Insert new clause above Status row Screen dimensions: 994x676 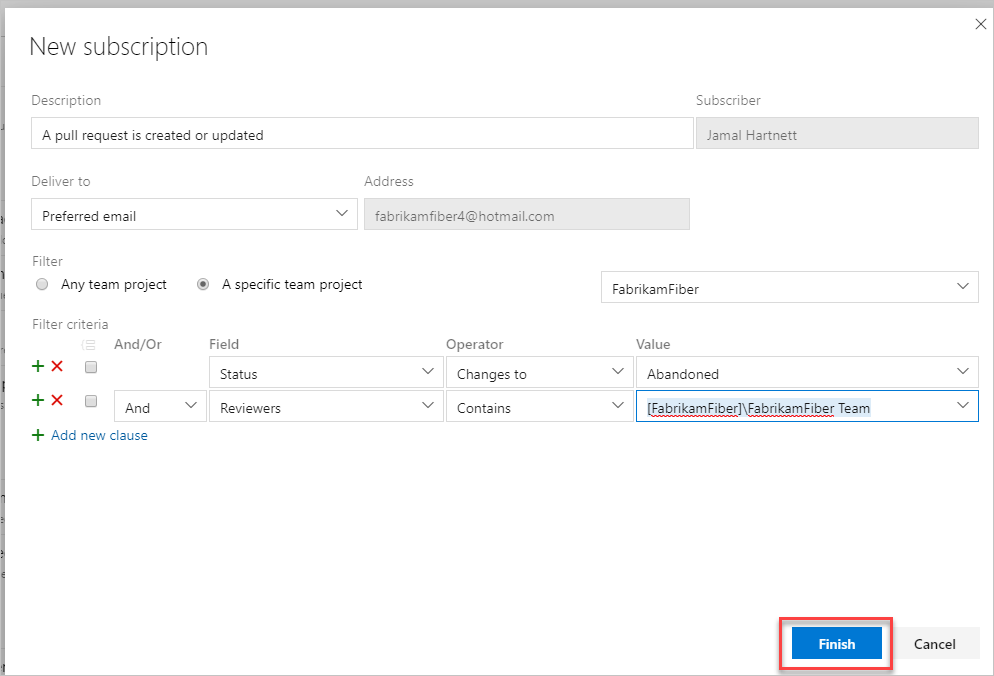coord(38,366)
